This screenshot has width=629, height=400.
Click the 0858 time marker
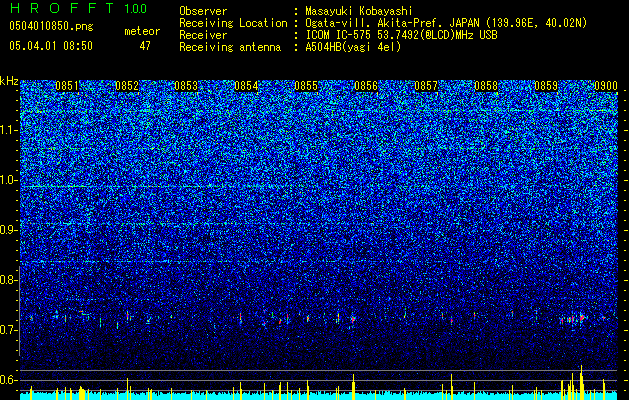tap(486, 86)
